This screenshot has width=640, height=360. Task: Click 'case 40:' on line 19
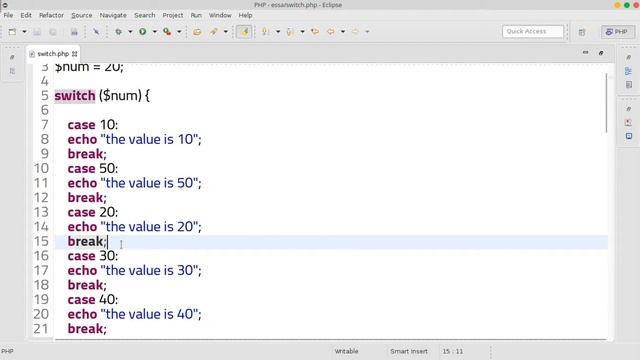coord(93,300)
